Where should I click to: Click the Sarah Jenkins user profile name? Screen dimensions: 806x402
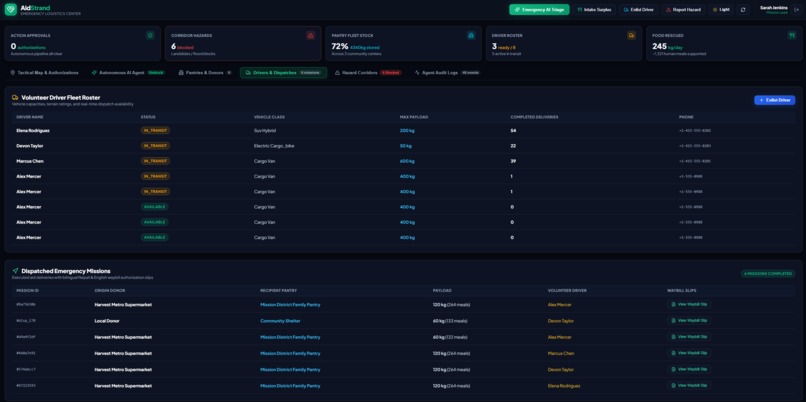[774, 8]
